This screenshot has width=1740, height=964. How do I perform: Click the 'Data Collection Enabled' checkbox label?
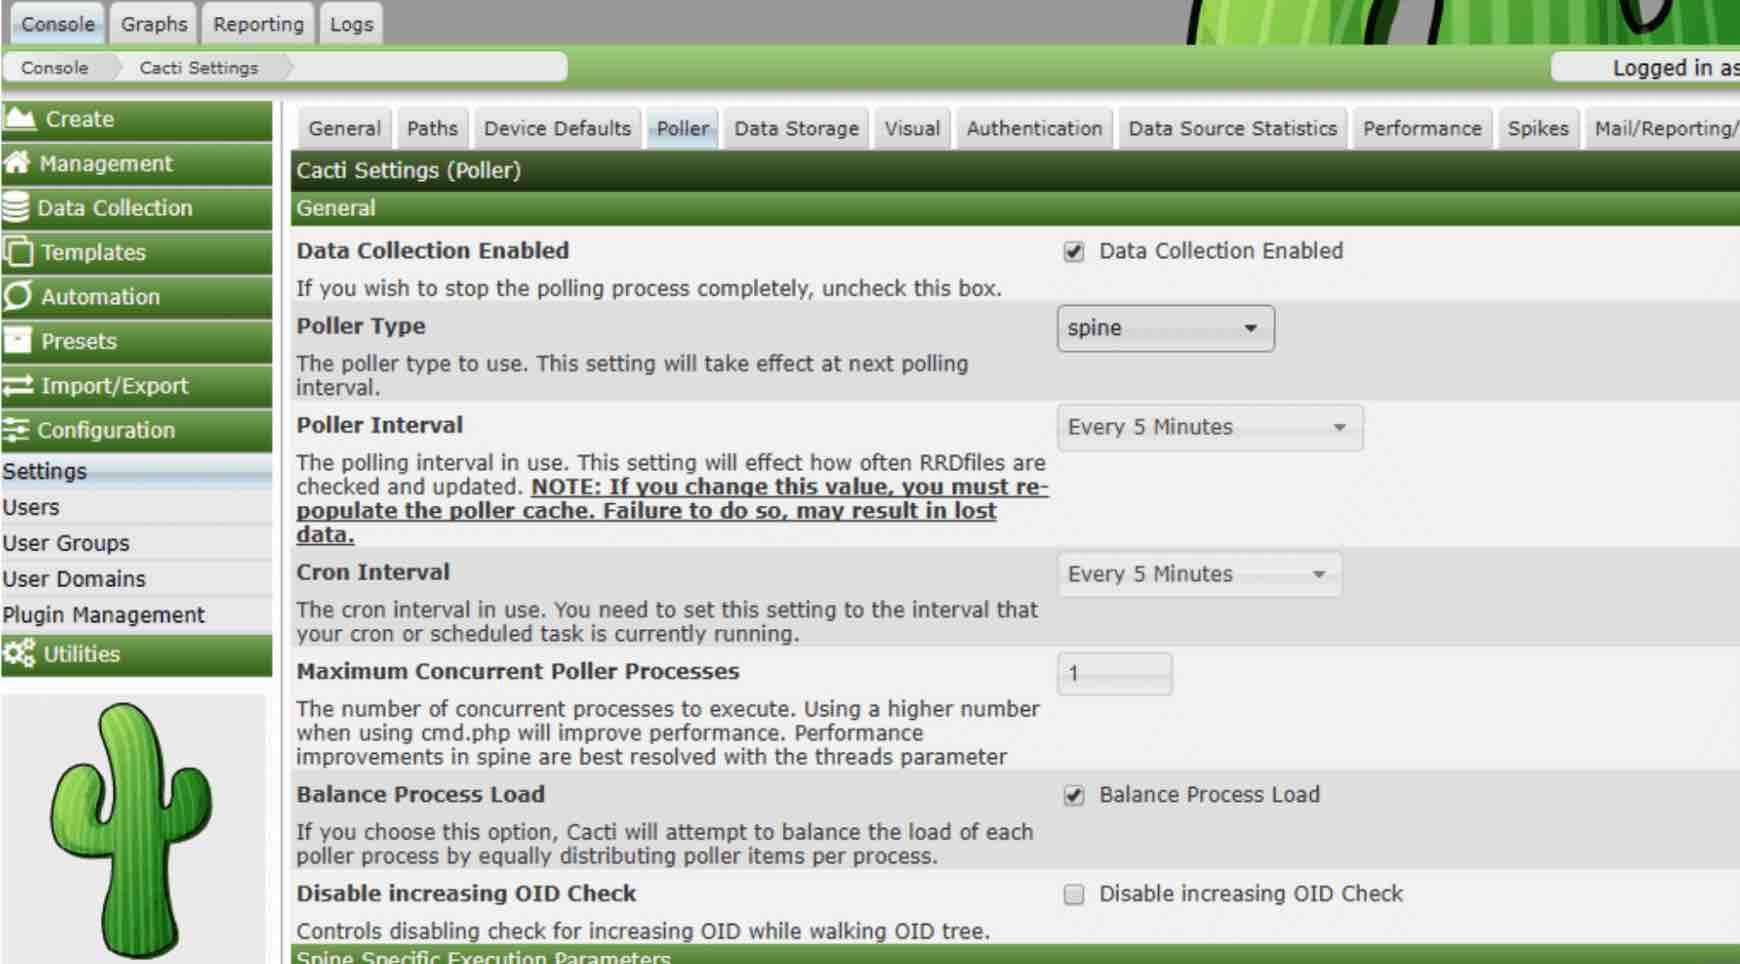point(1221,251)
